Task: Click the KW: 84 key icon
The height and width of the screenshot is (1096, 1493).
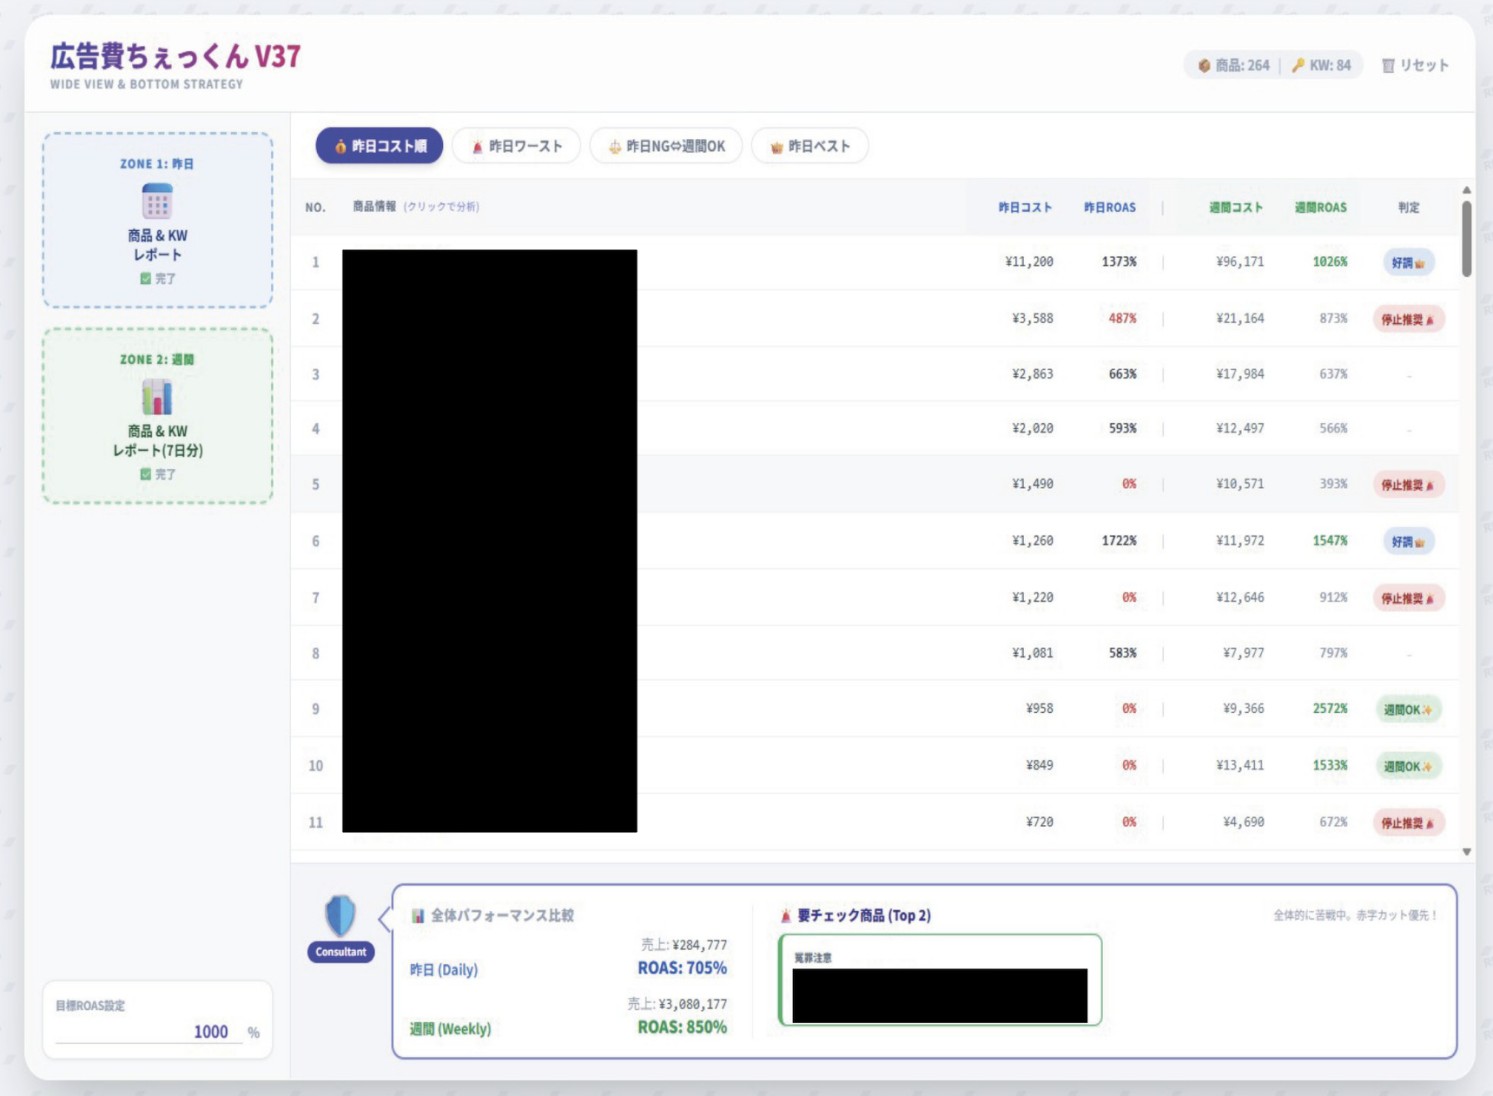Action: click(x=1298, y=66)
